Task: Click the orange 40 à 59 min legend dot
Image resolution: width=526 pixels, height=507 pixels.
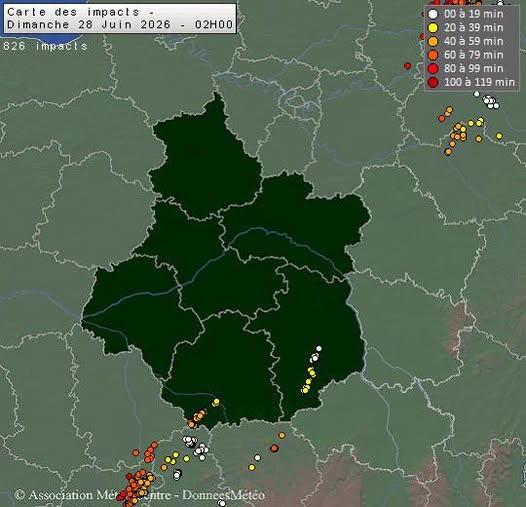Action: [433, 41]
